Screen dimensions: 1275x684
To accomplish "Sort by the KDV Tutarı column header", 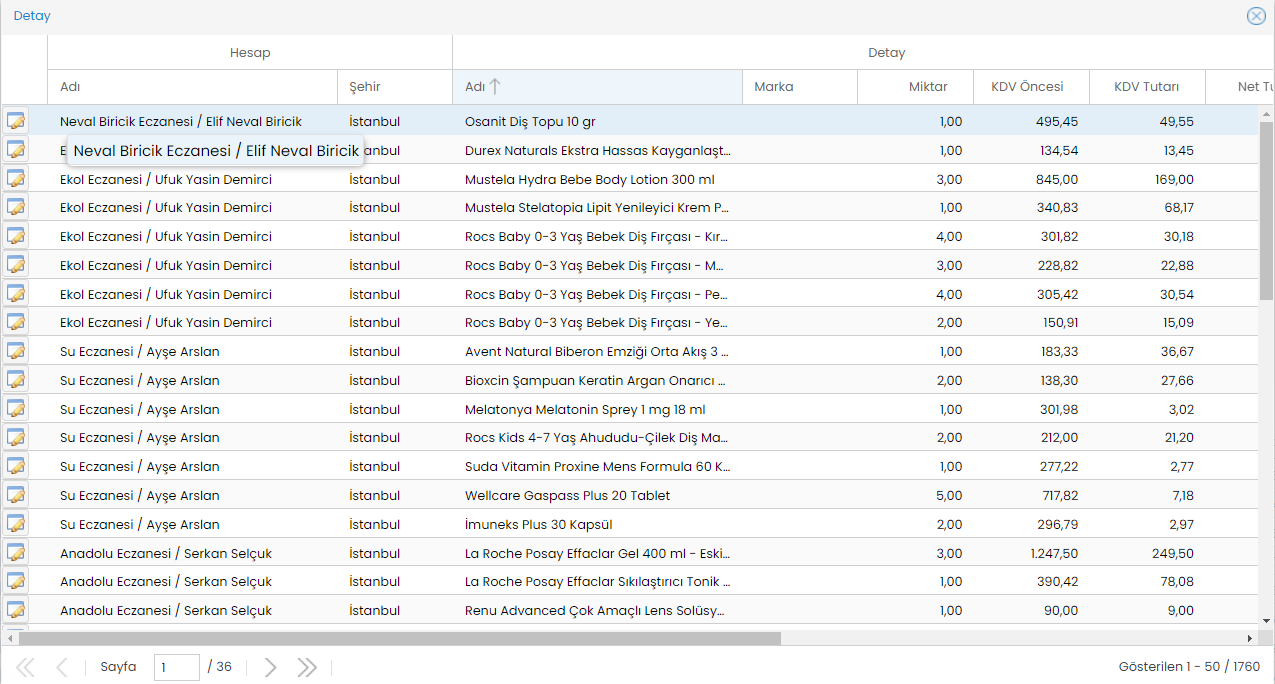I will [x=1147, y=87].
